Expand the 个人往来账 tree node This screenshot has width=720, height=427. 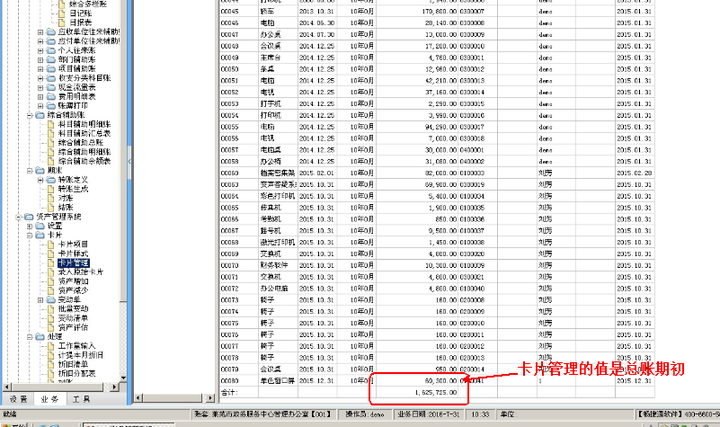[x=40, y=51]
